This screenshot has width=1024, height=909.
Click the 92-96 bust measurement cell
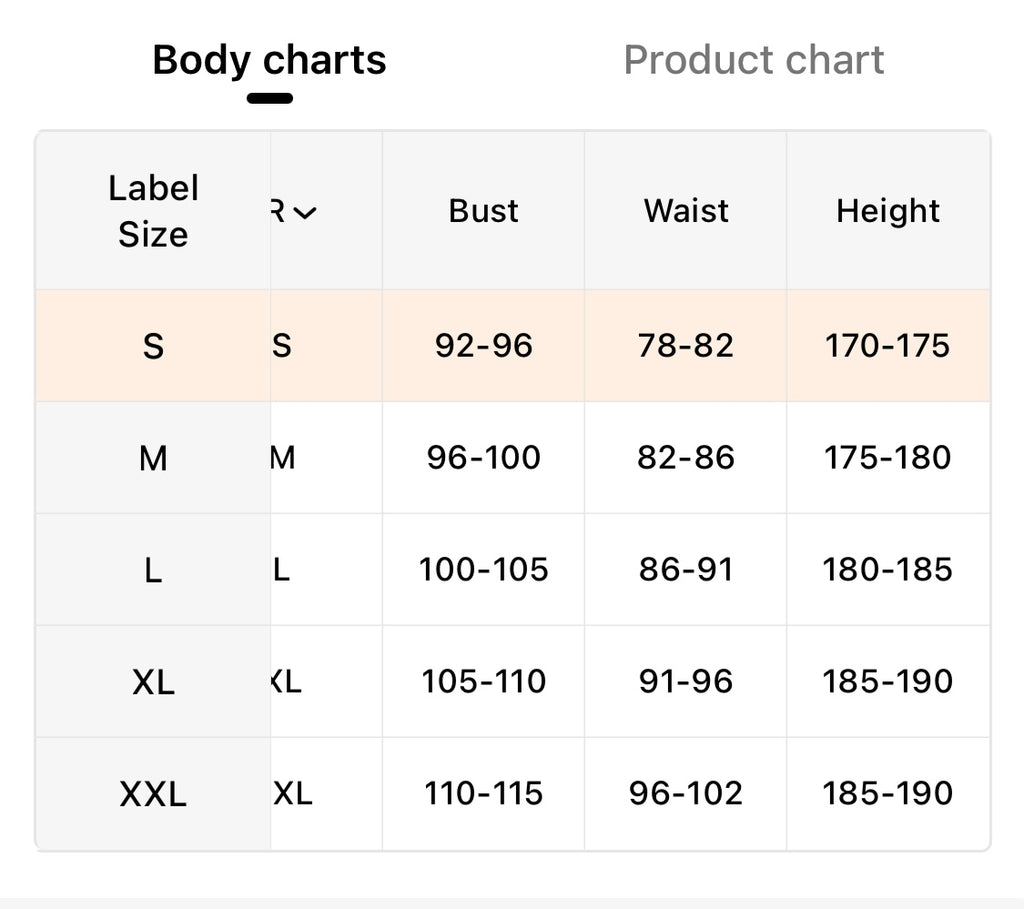tap(483, 346)
